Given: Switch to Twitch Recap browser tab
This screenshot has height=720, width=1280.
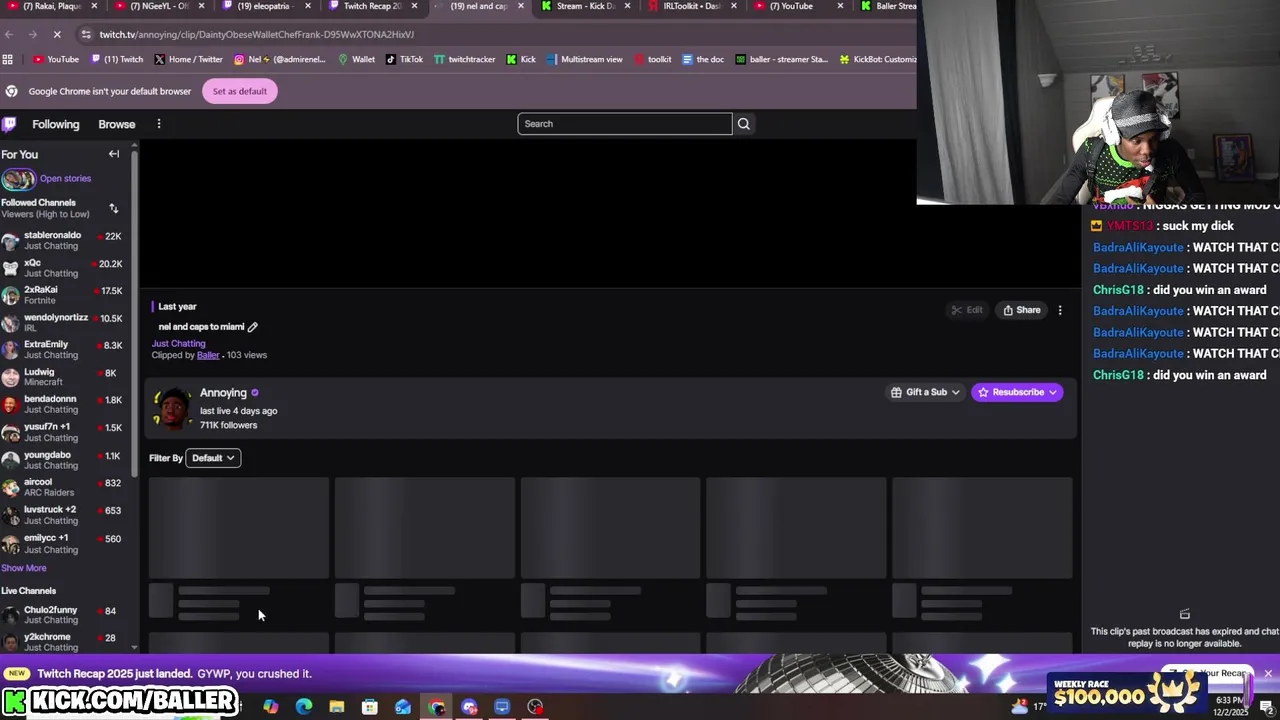Looking at the screenshot, I should coord(373,6).
